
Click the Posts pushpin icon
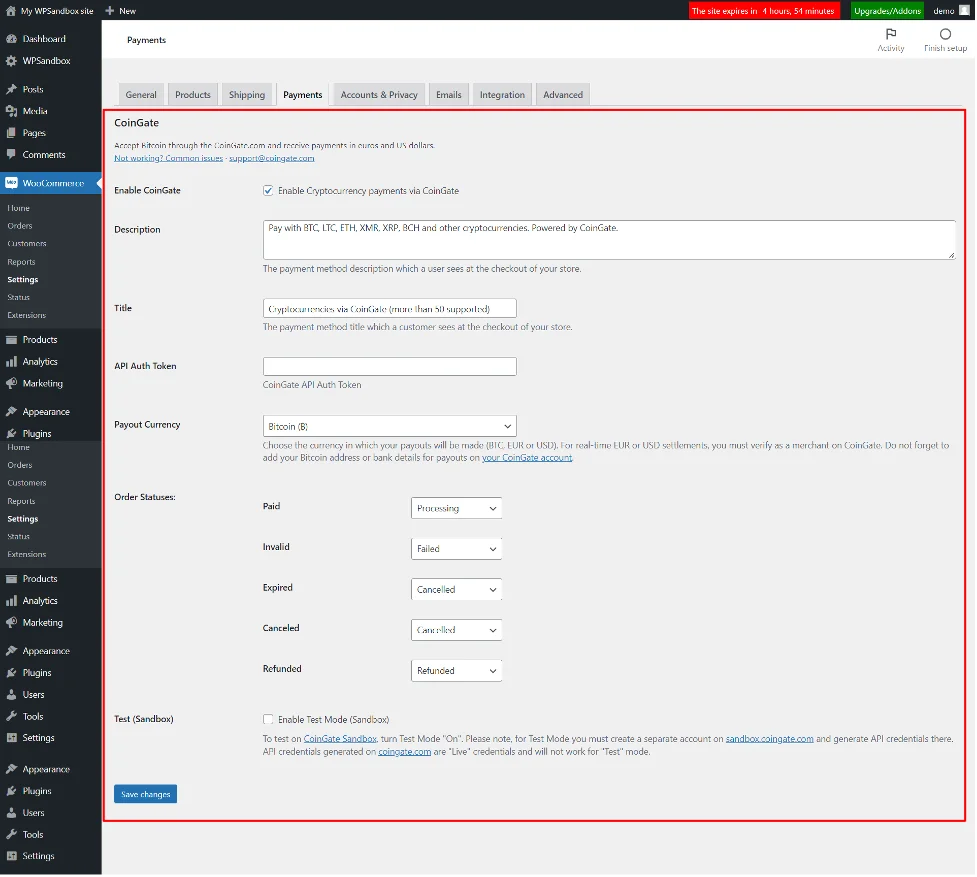click(11, 89)
